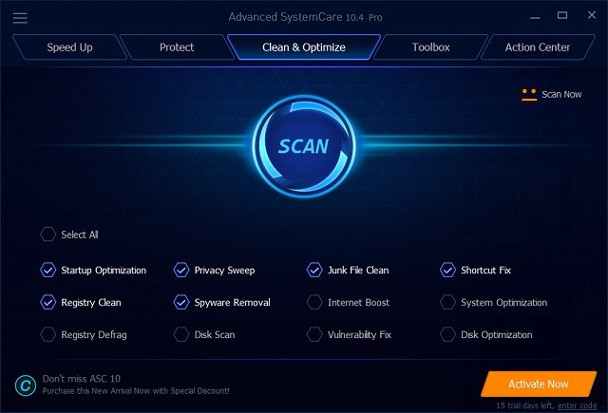
Task: Click the big circular SCAN button
Action: tap(304, 146)
